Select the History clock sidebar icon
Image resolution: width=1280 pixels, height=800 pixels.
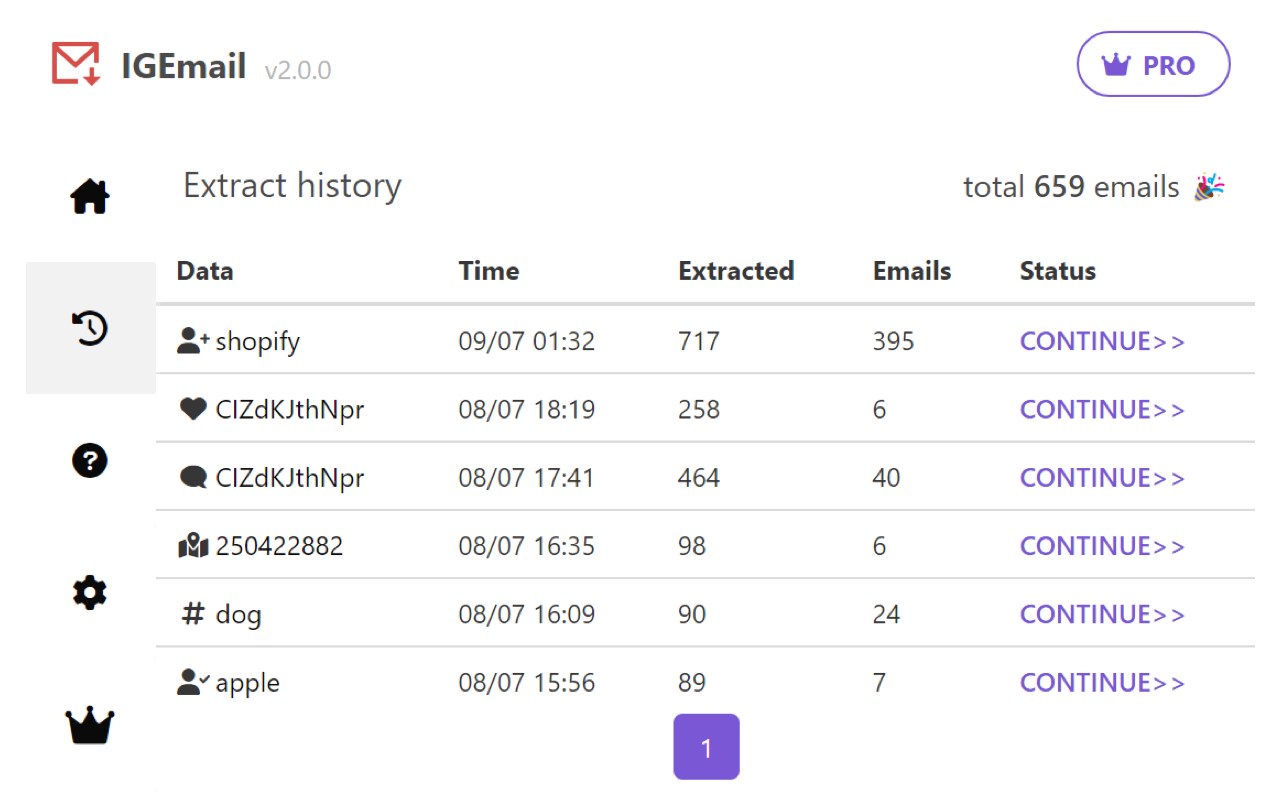pos(90,328)
